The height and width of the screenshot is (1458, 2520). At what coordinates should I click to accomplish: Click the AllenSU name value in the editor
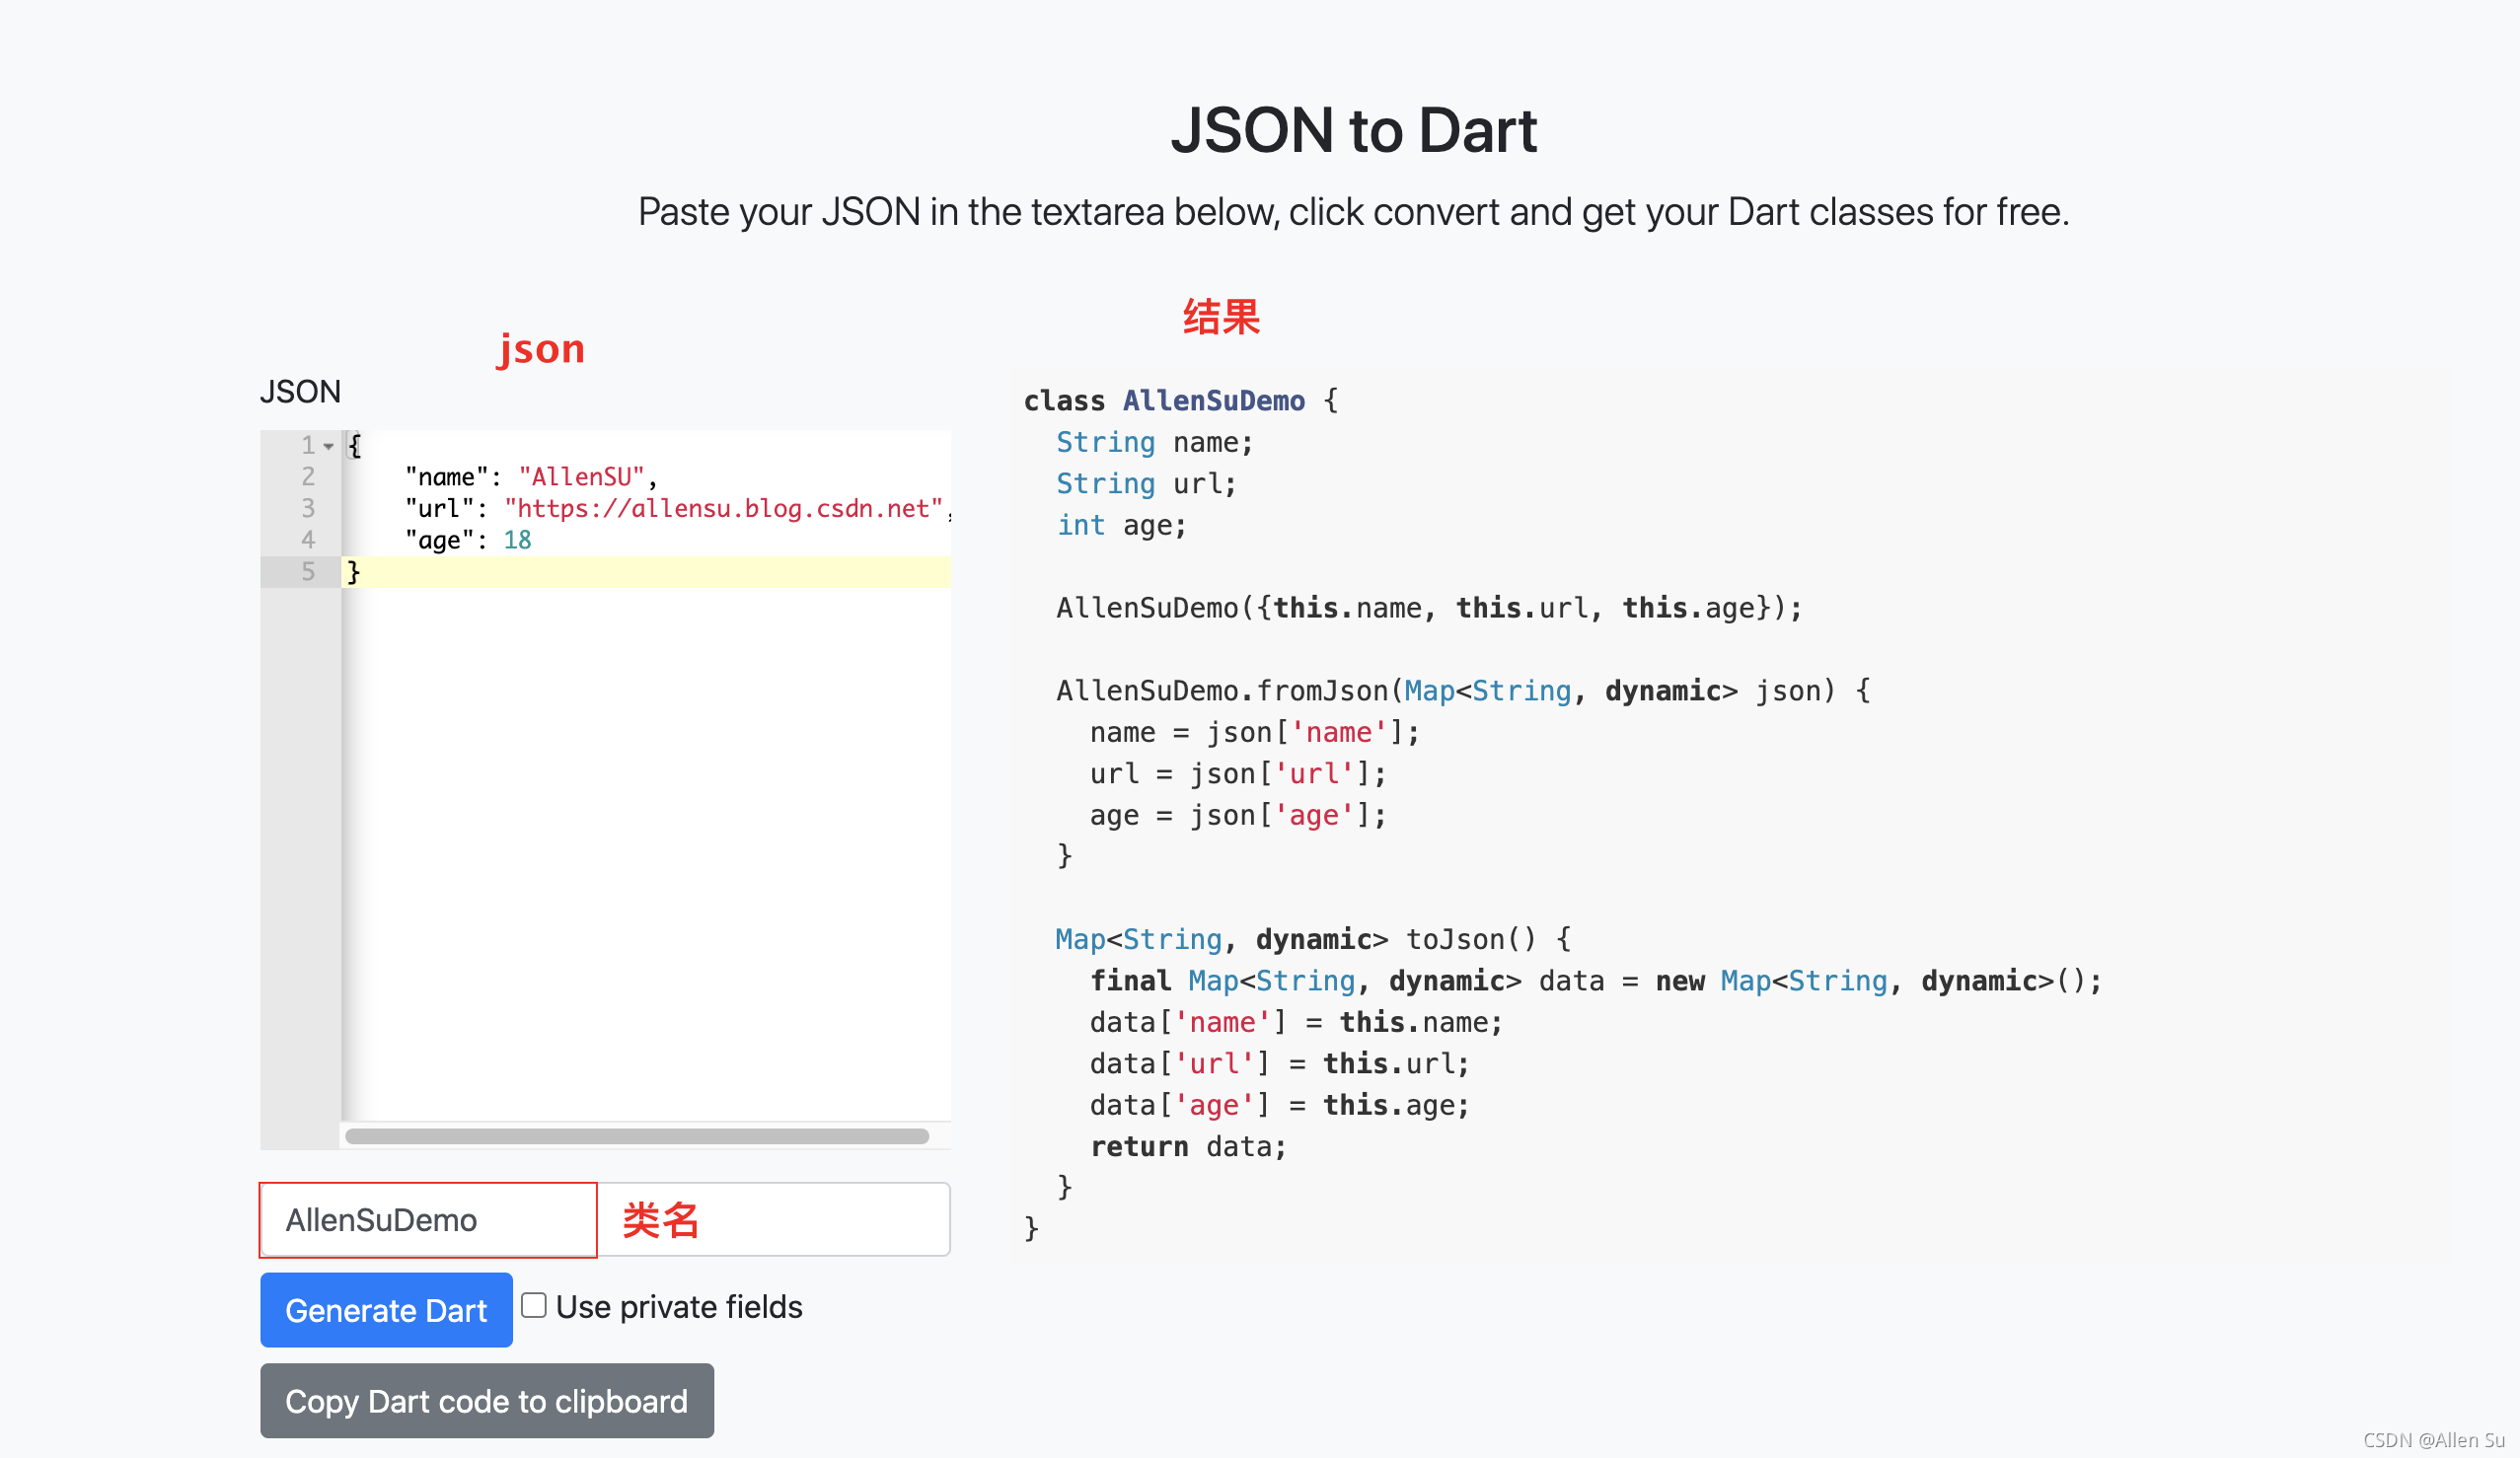pos(583,477)
